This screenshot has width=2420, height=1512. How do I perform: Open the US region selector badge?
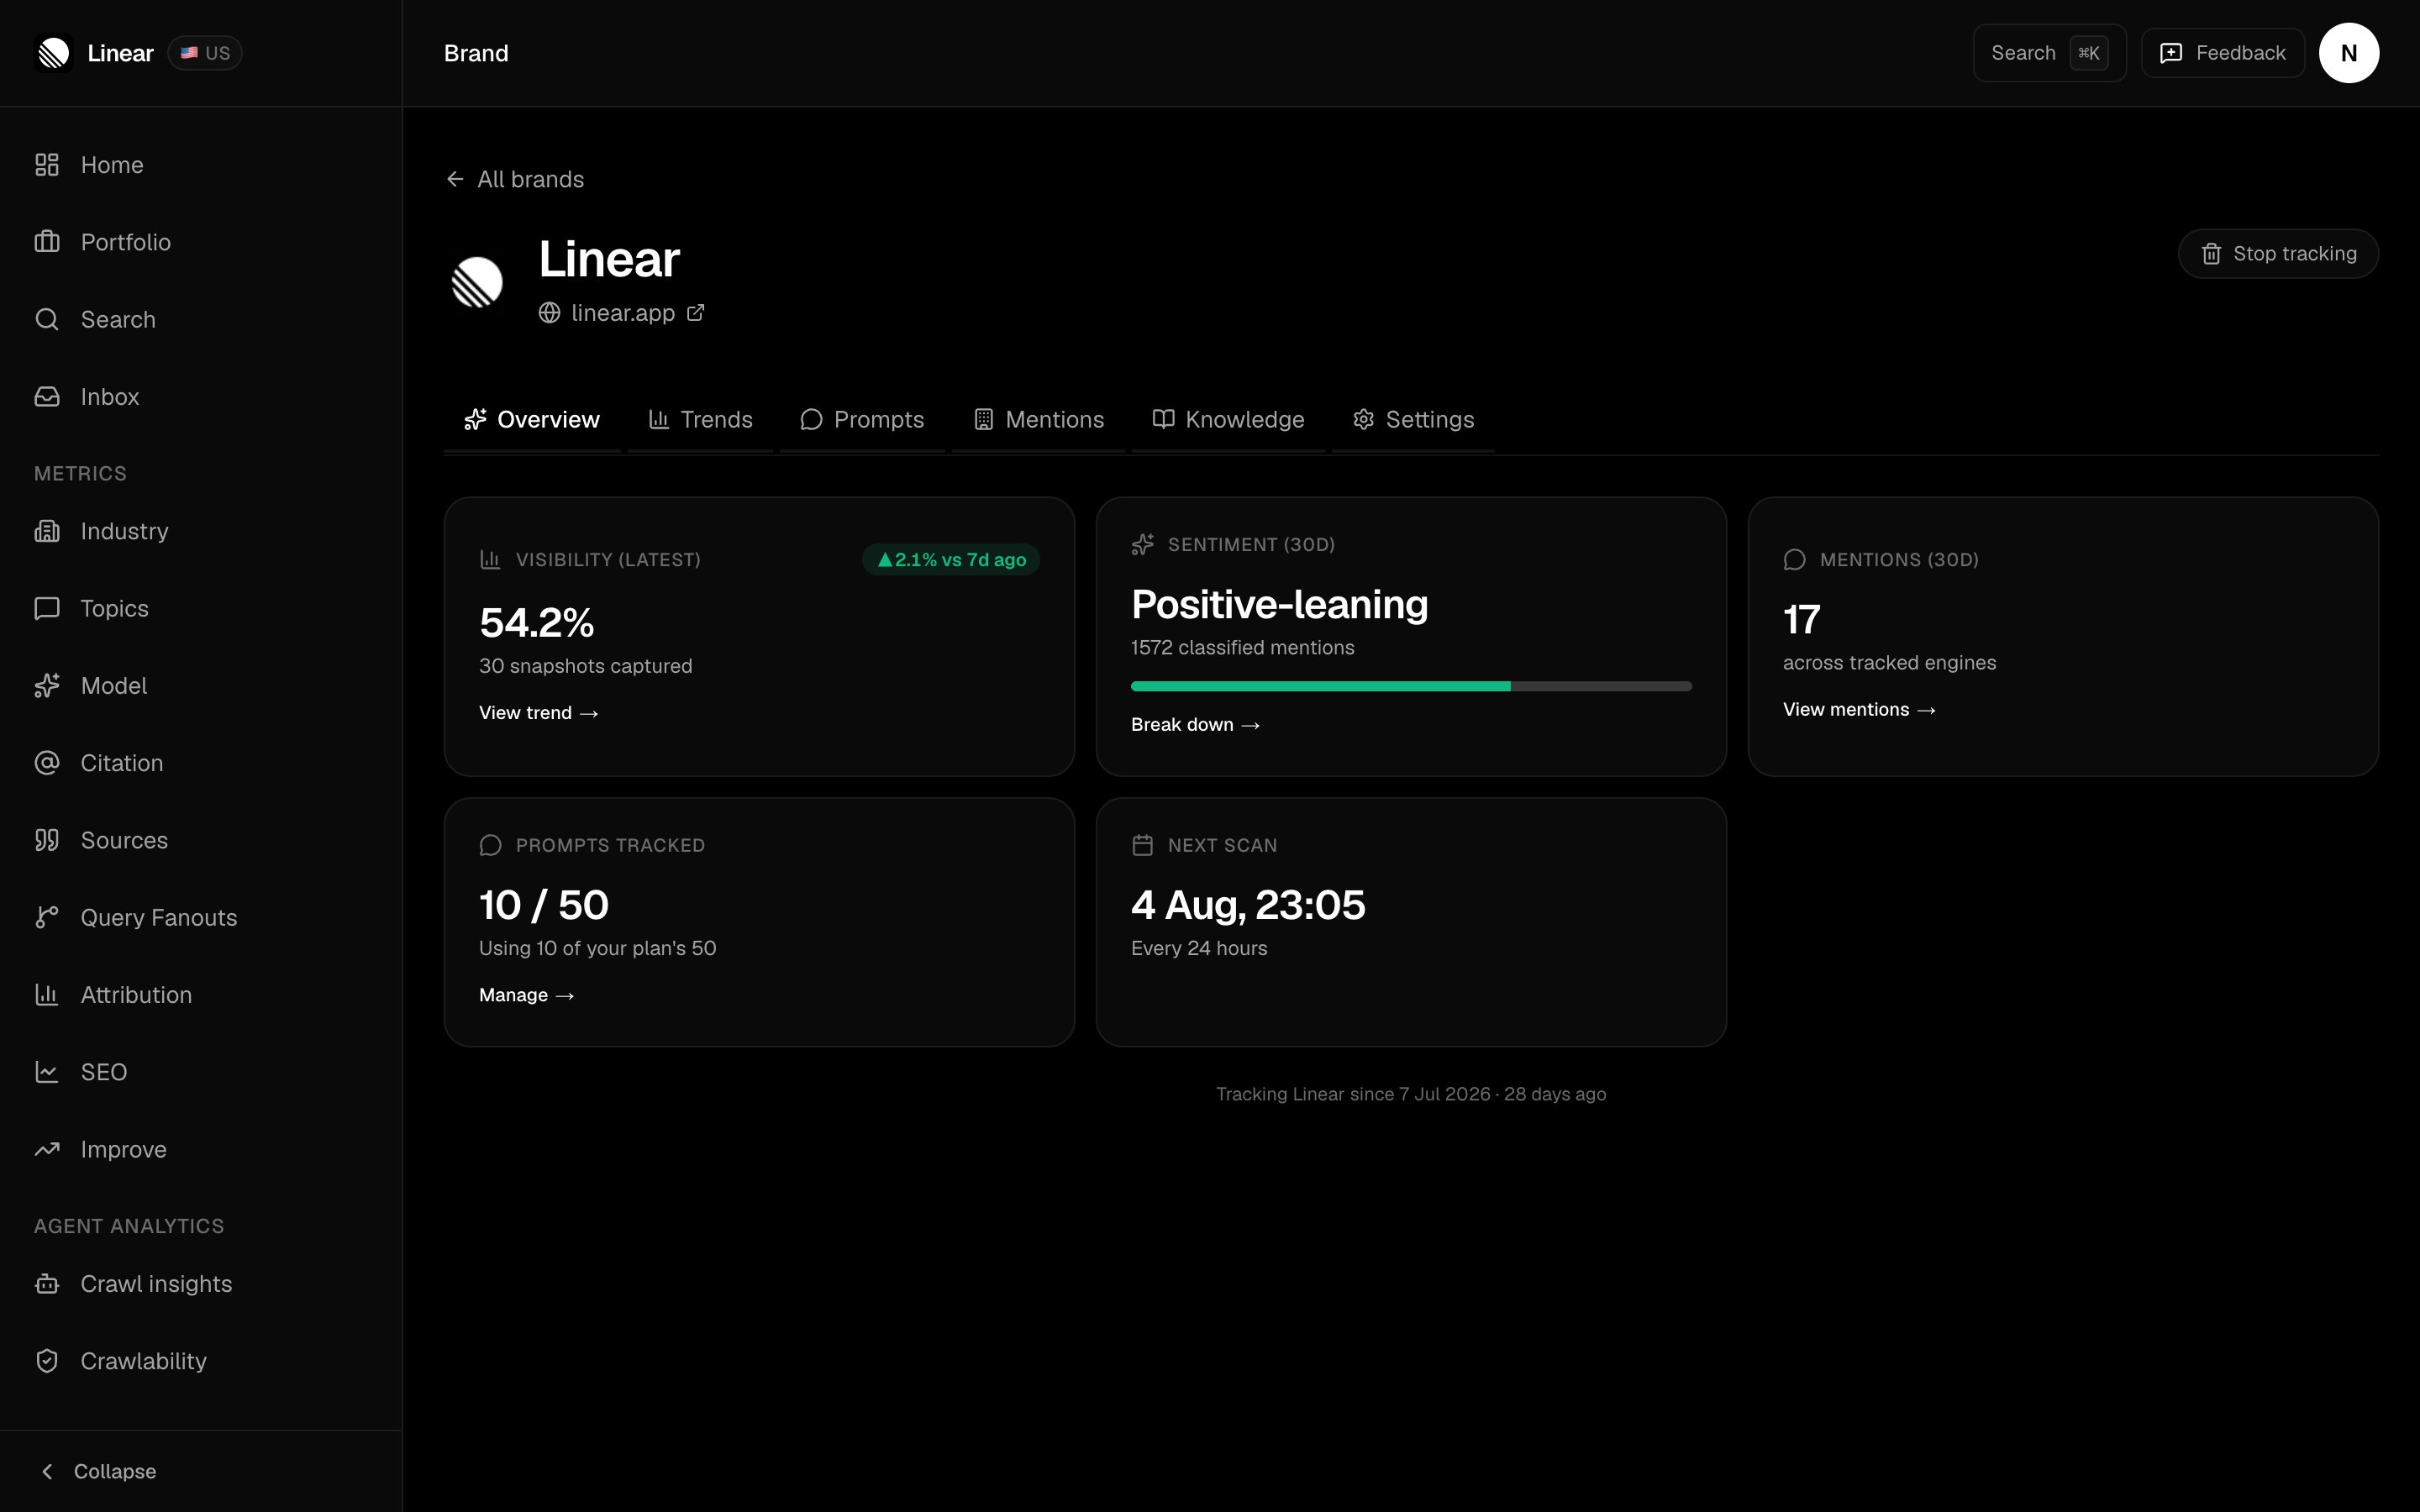point(205,53)
